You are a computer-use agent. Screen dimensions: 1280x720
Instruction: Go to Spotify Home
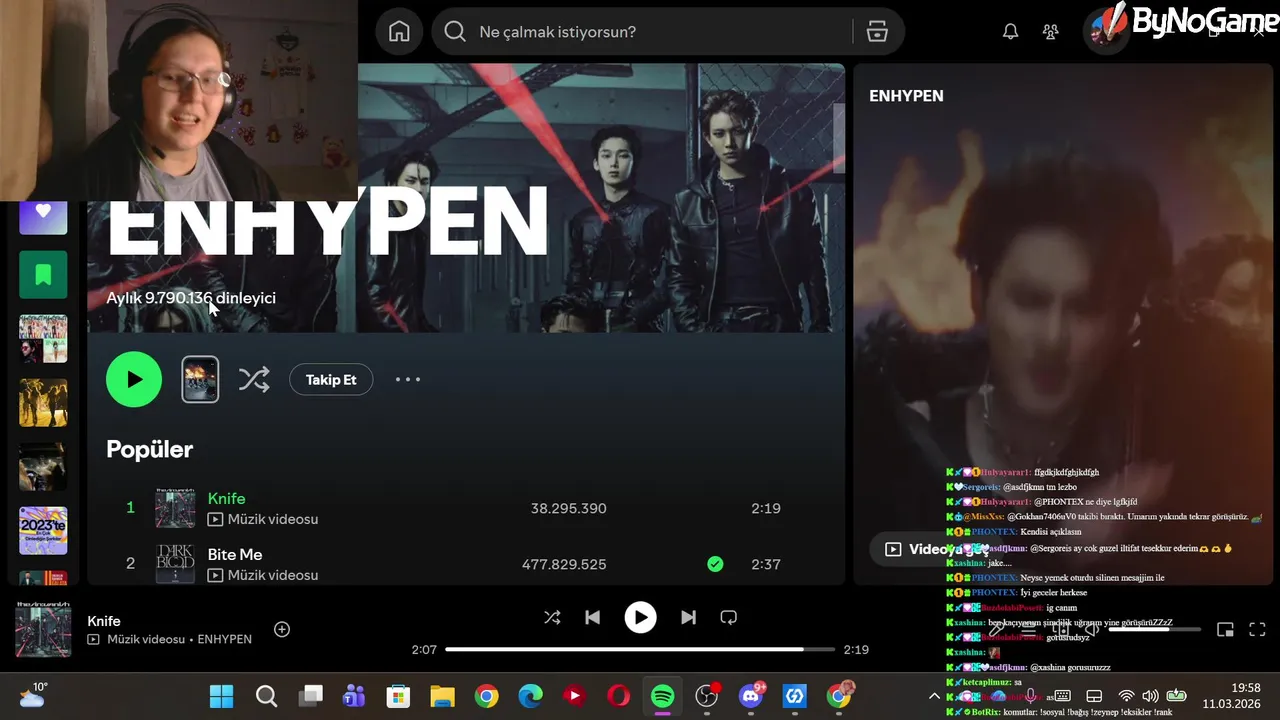[399, 31]
